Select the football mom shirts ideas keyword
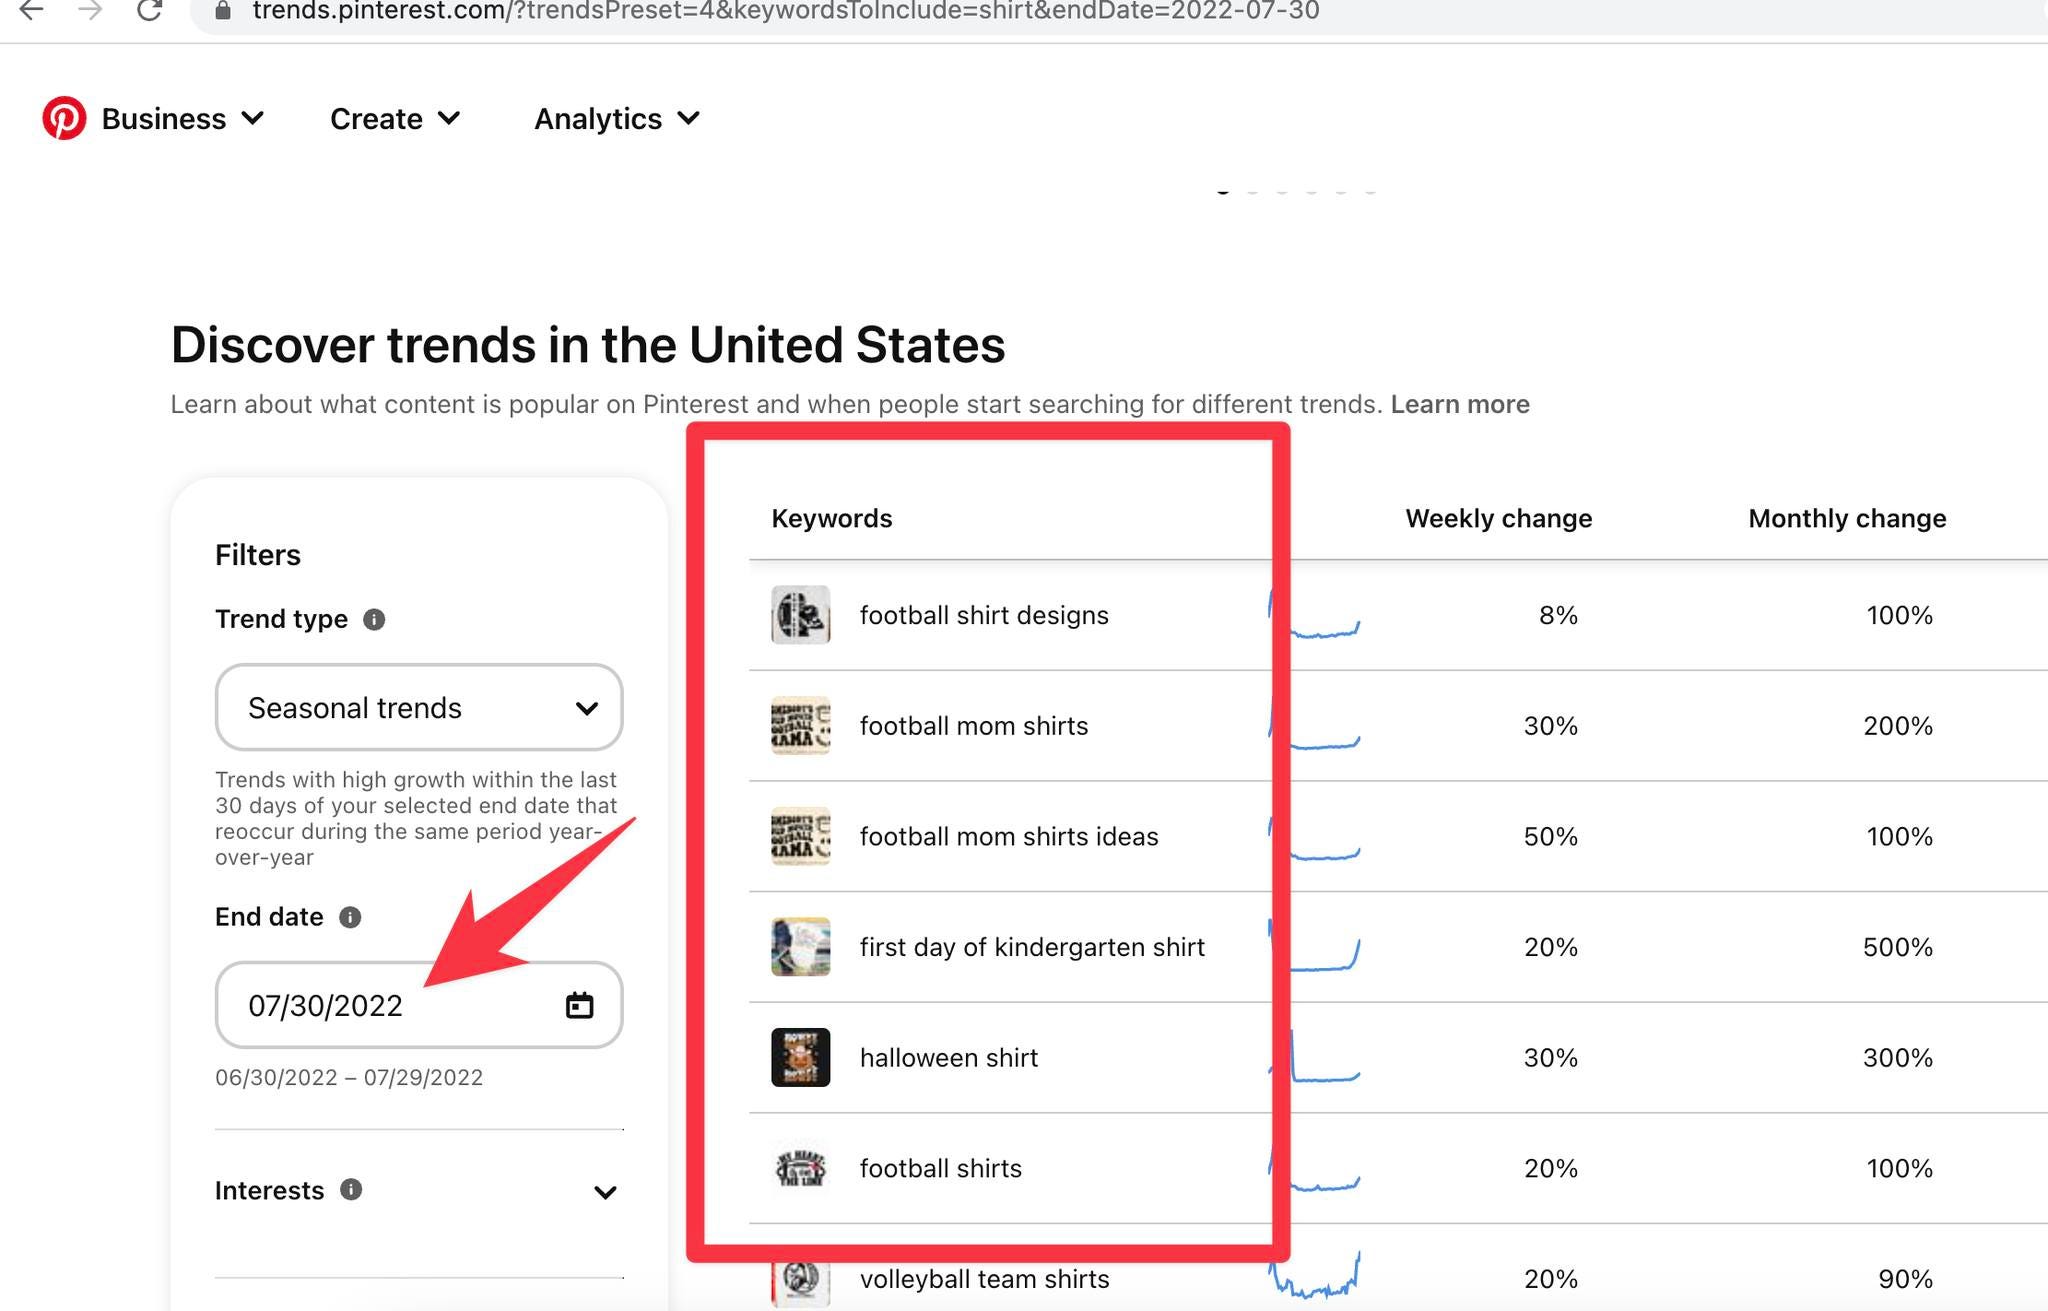The image size is (2048, 1311). click(1009, 836)
